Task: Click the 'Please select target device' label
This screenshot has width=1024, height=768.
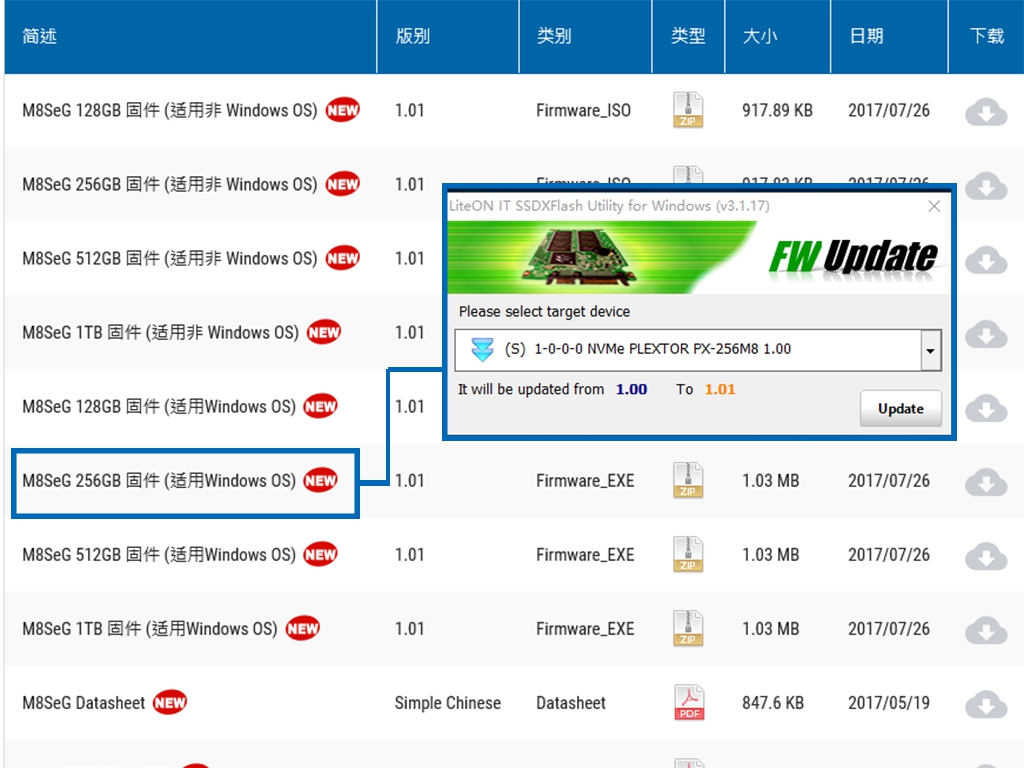Action: [x=544, y=312]
